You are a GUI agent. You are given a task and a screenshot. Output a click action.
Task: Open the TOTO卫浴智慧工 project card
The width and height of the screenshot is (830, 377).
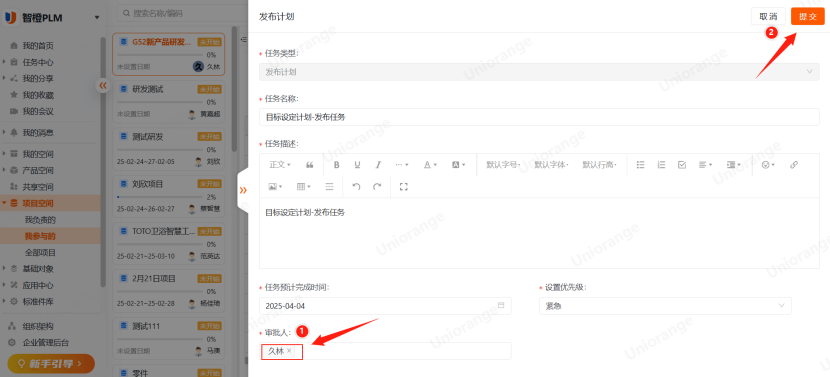[168, 244]
